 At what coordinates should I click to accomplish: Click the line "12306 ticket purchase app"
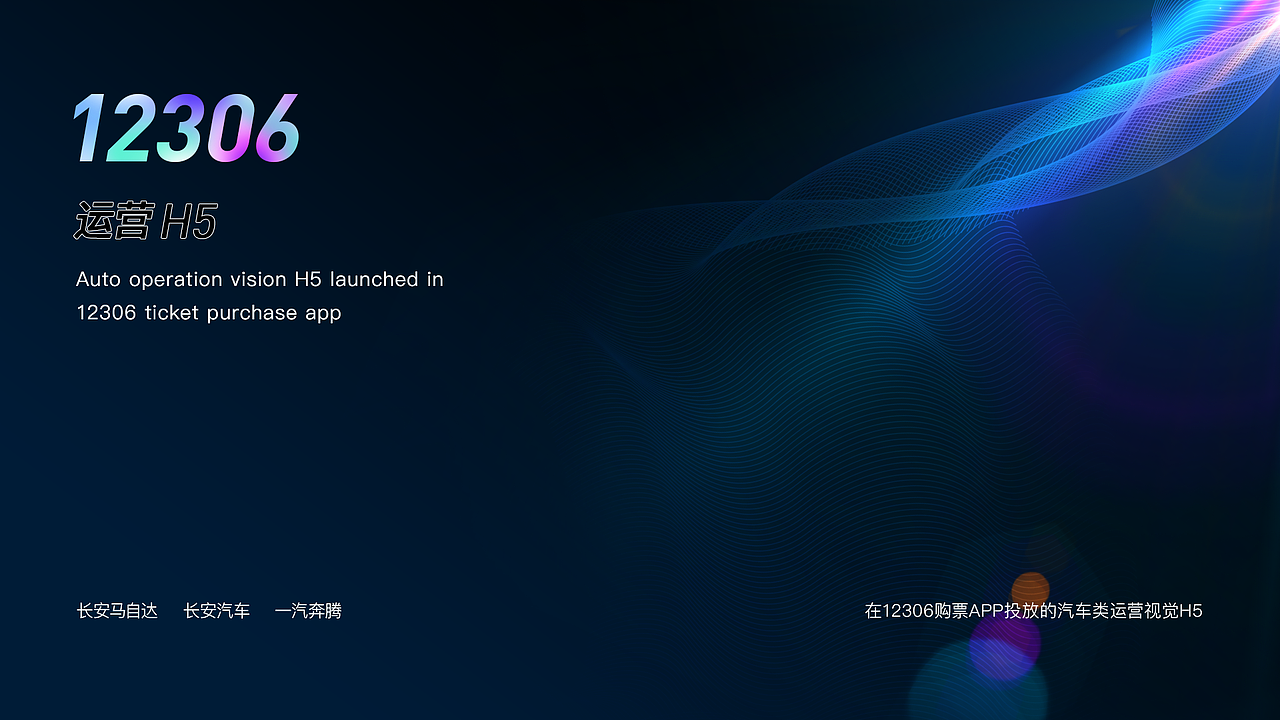click(209, 313)
